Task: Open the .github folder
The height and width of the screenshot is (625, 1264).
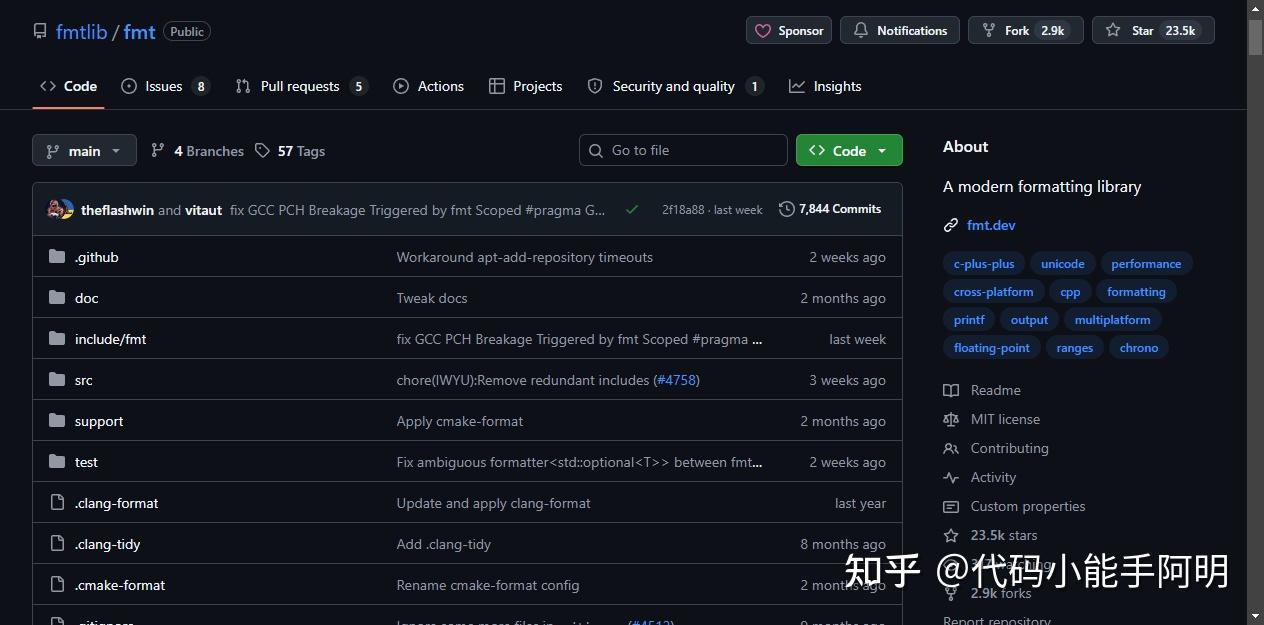Action: [97, 257]
